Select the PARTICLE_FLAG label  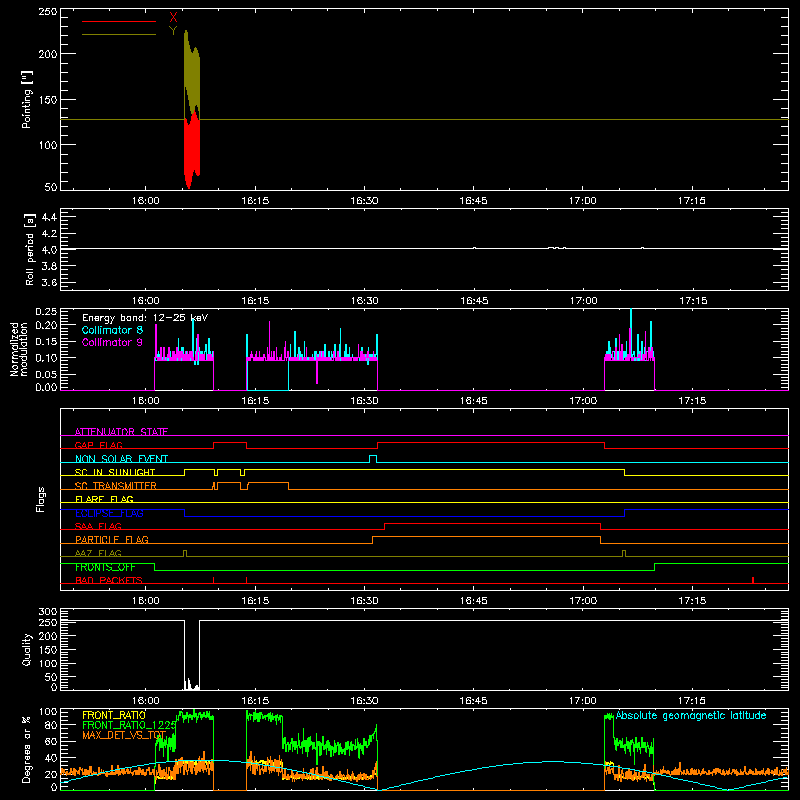(112, 539)
